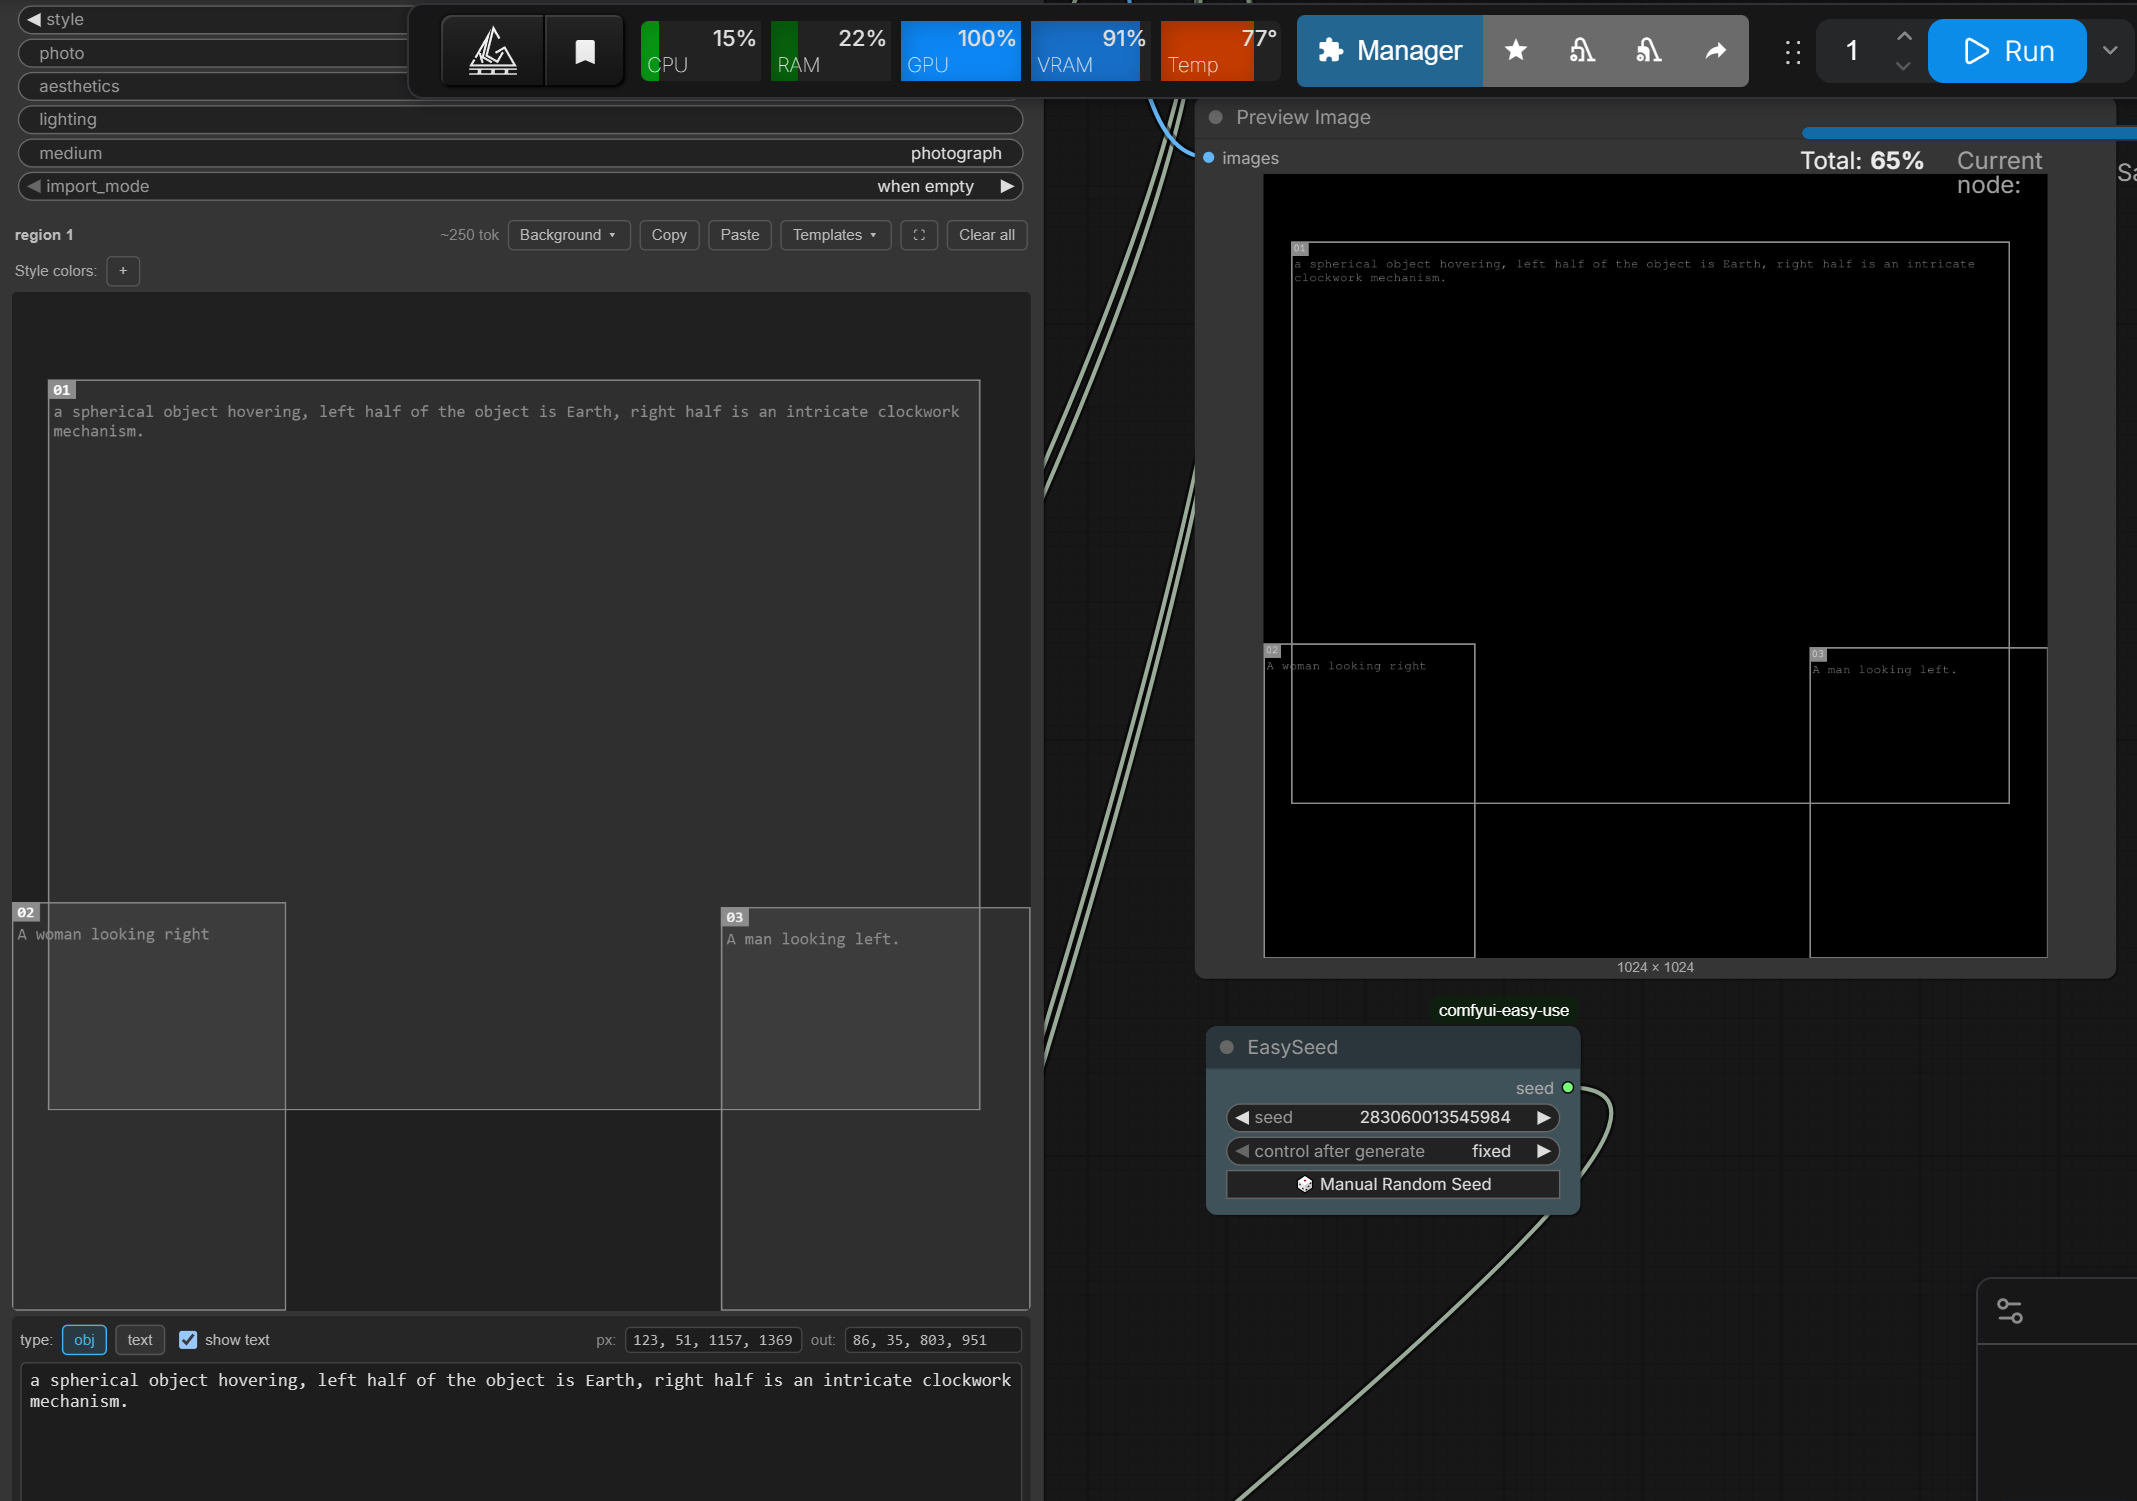
Task: Click the "fixed" control value
Action: [x=1491, y=1151]
